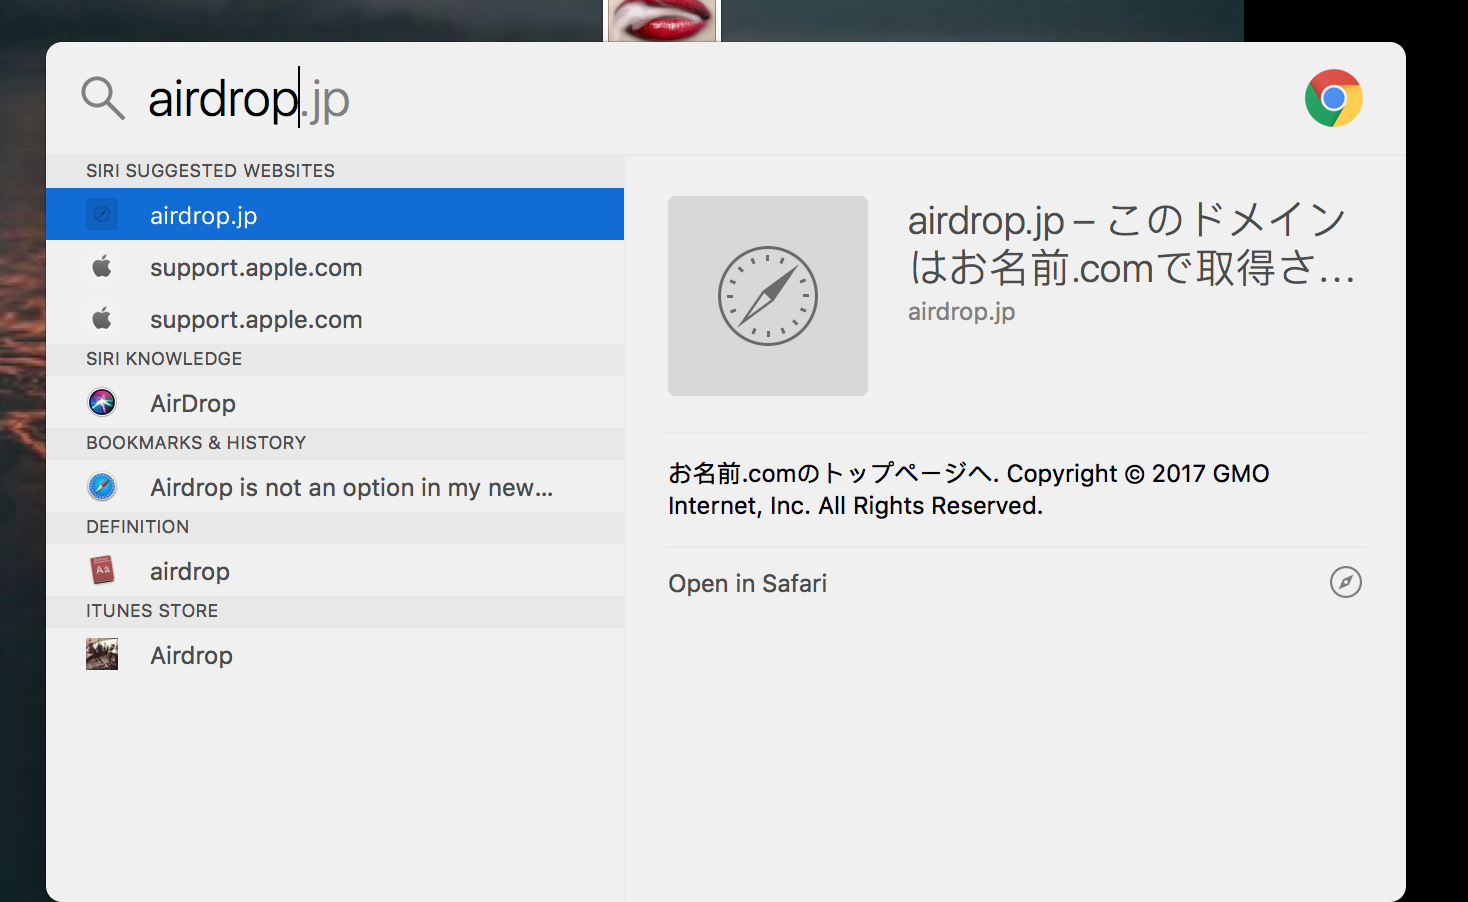The width and height of the screenshot is (1468, 902).
Task: Click Open in Safari
Action: click(747, 583)
